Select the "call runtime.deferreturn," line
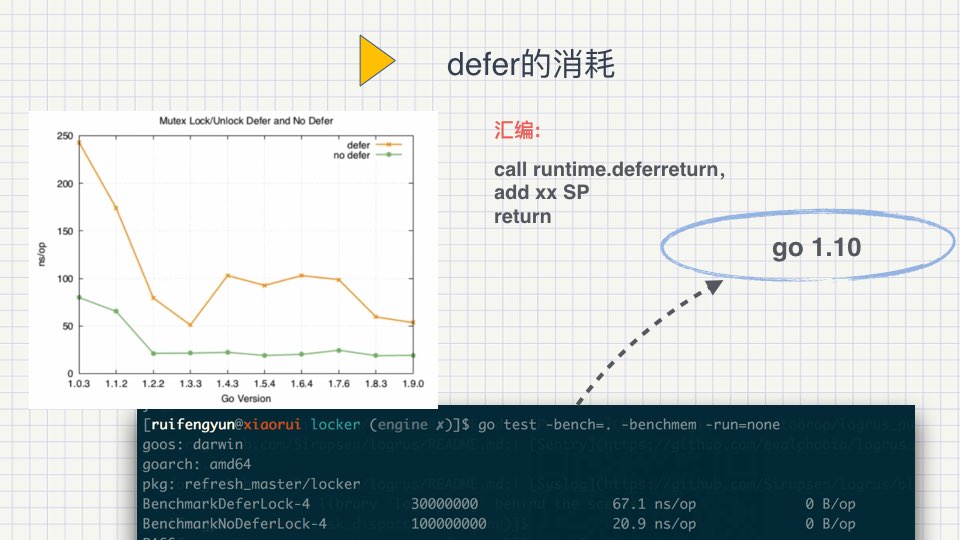 609,169
